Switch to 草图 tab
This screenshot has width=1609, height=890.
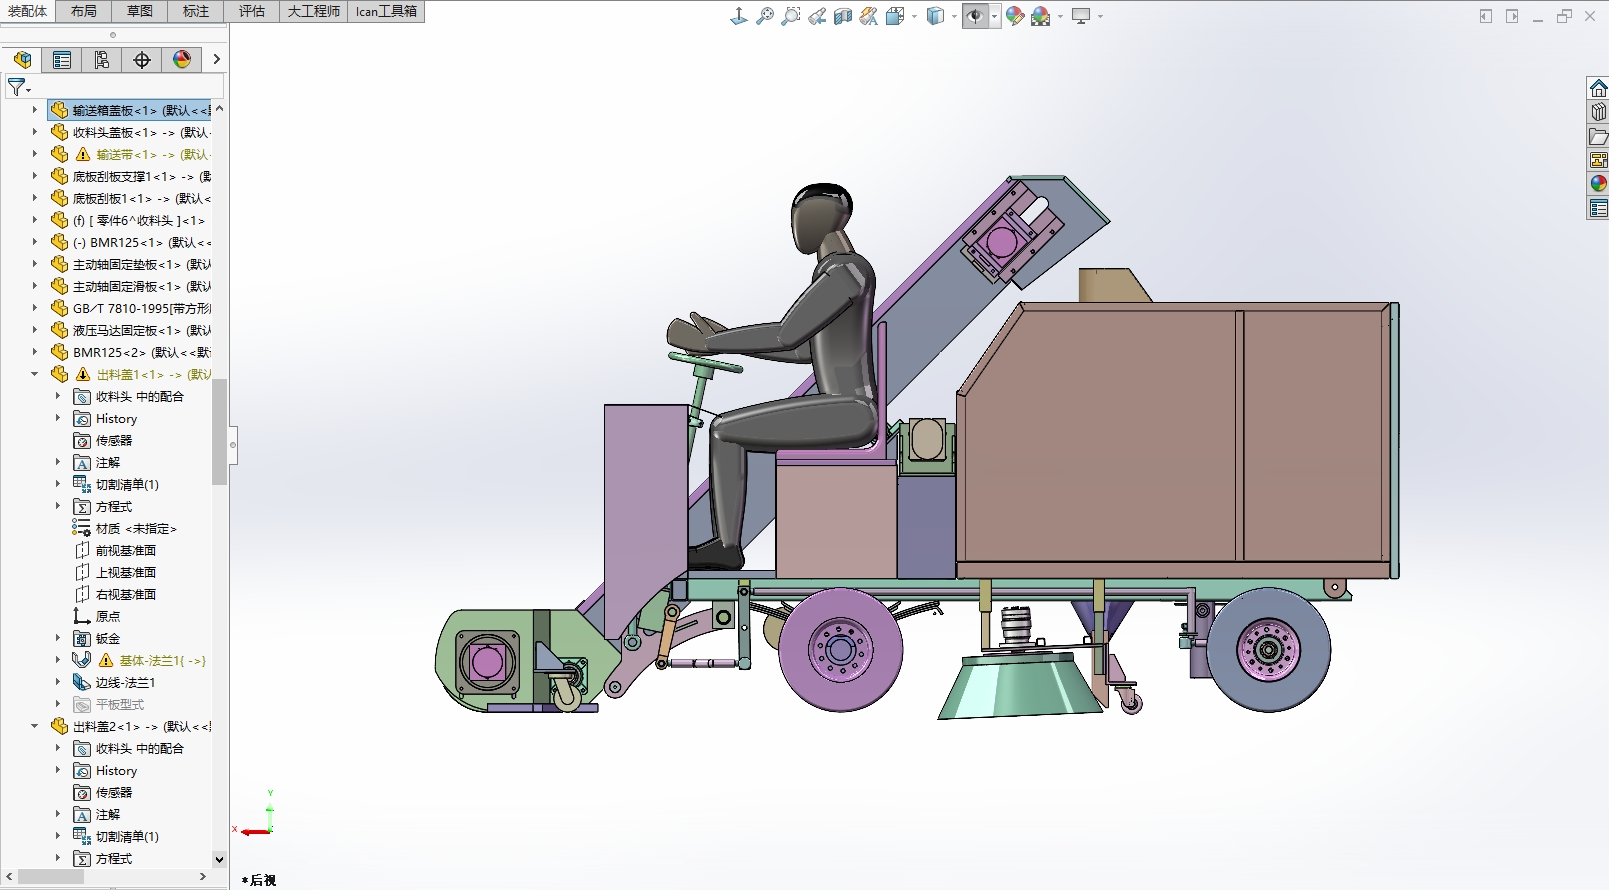click(140, 11)
